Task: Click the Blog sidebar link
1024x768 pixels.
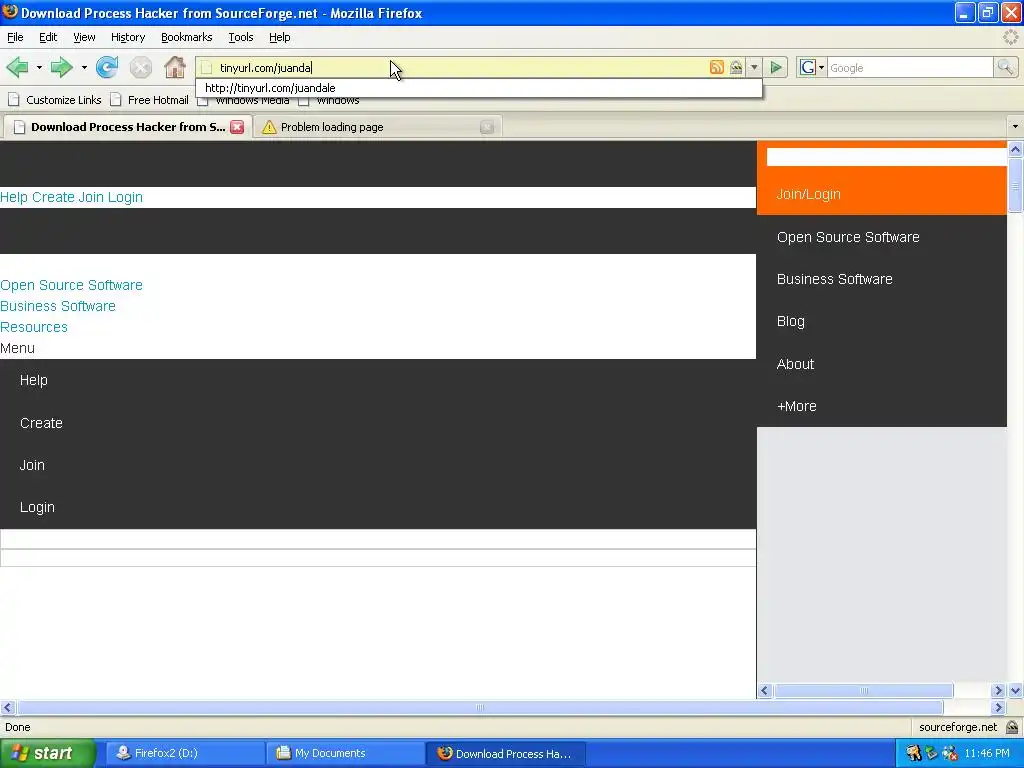Action: (790, 321)
